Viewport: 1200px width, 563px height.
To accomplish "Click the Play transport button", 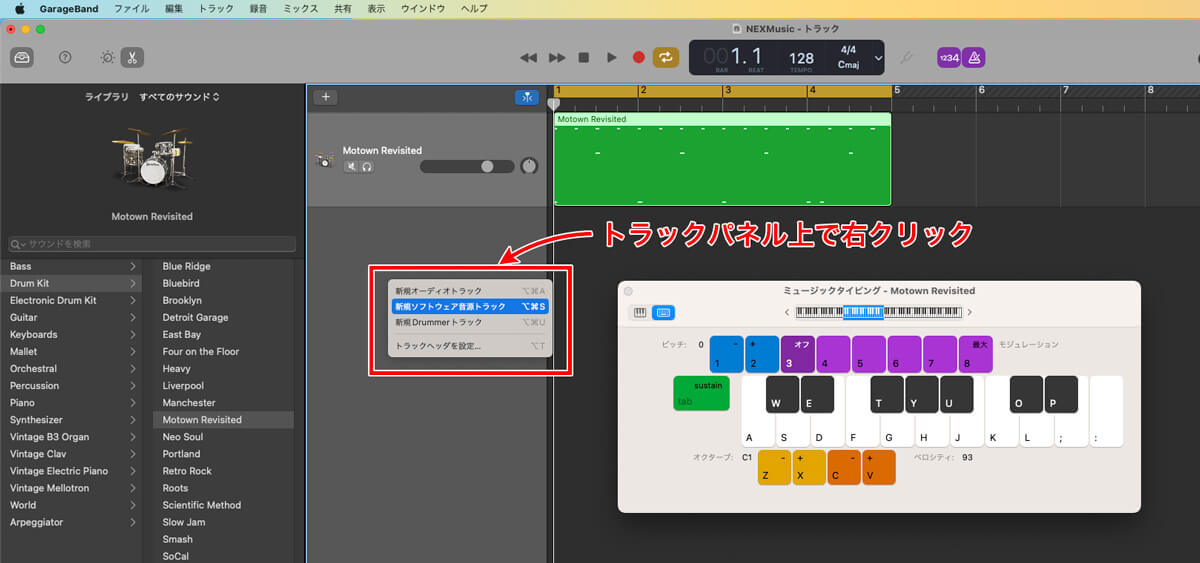I will point(612,58).
